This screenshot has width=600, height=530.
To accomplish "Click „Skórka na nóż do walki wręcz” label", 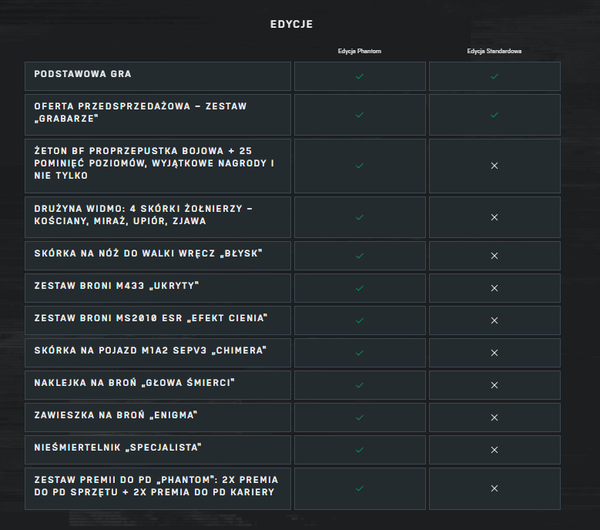I will coord(148,253).
